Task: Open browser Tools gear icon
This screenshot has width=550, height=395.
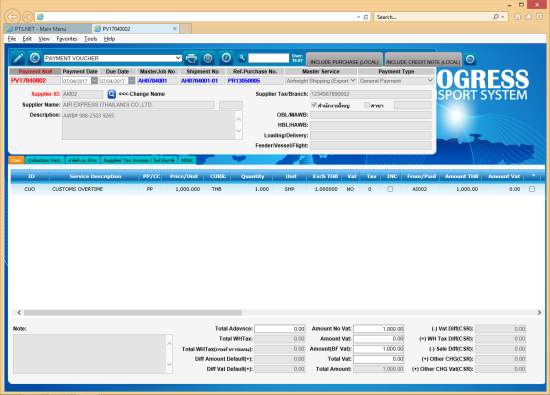Action: point(539,16)
